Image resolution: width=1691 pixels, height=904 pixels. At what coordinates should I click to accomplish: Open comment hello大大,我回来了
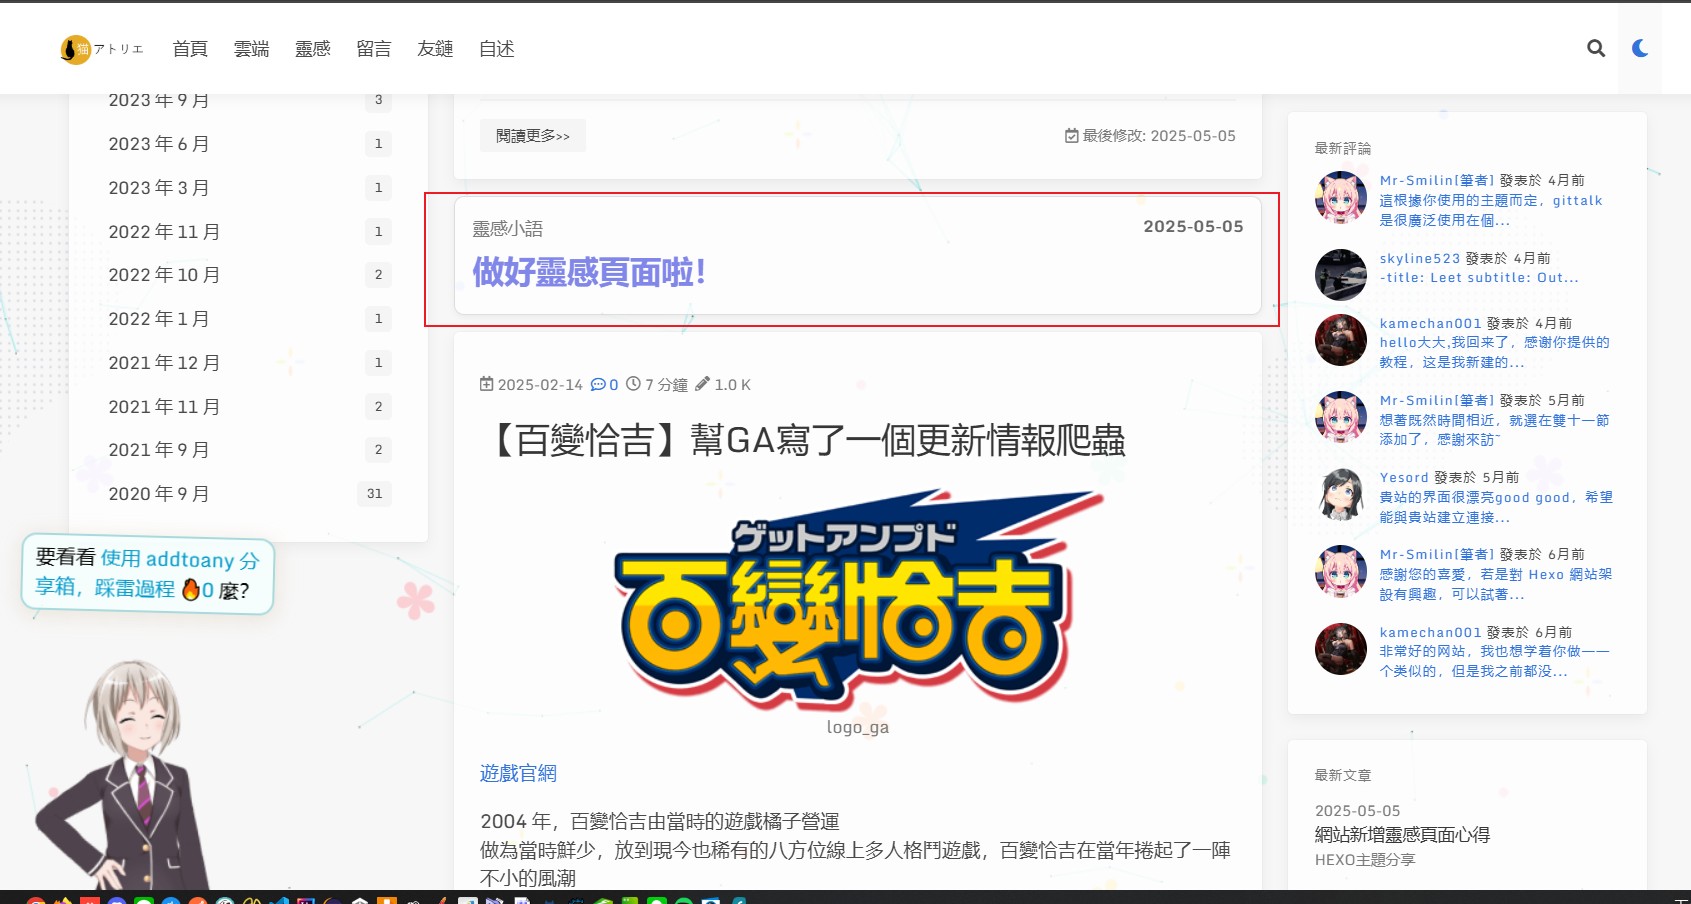(x=1494, y=352)
